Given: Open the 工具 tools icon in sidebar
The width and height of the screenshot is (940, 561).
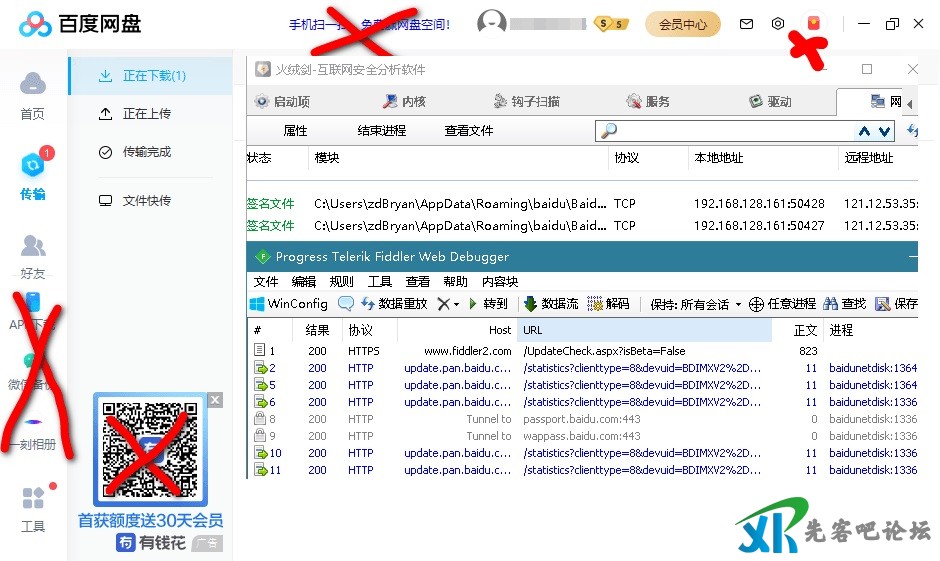Looking at the screenshot, I should [33, 508].
